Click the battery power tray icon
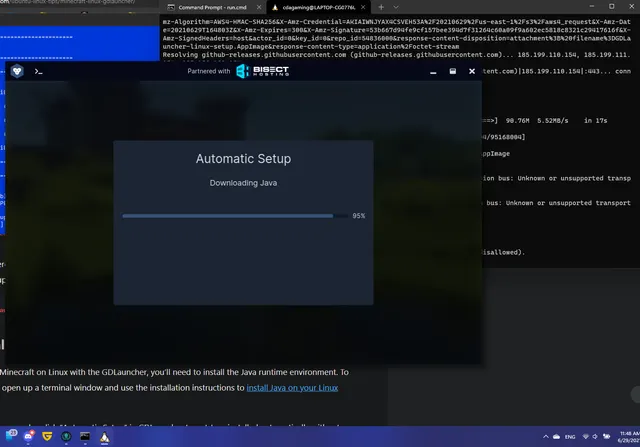 tap(607, 436)
